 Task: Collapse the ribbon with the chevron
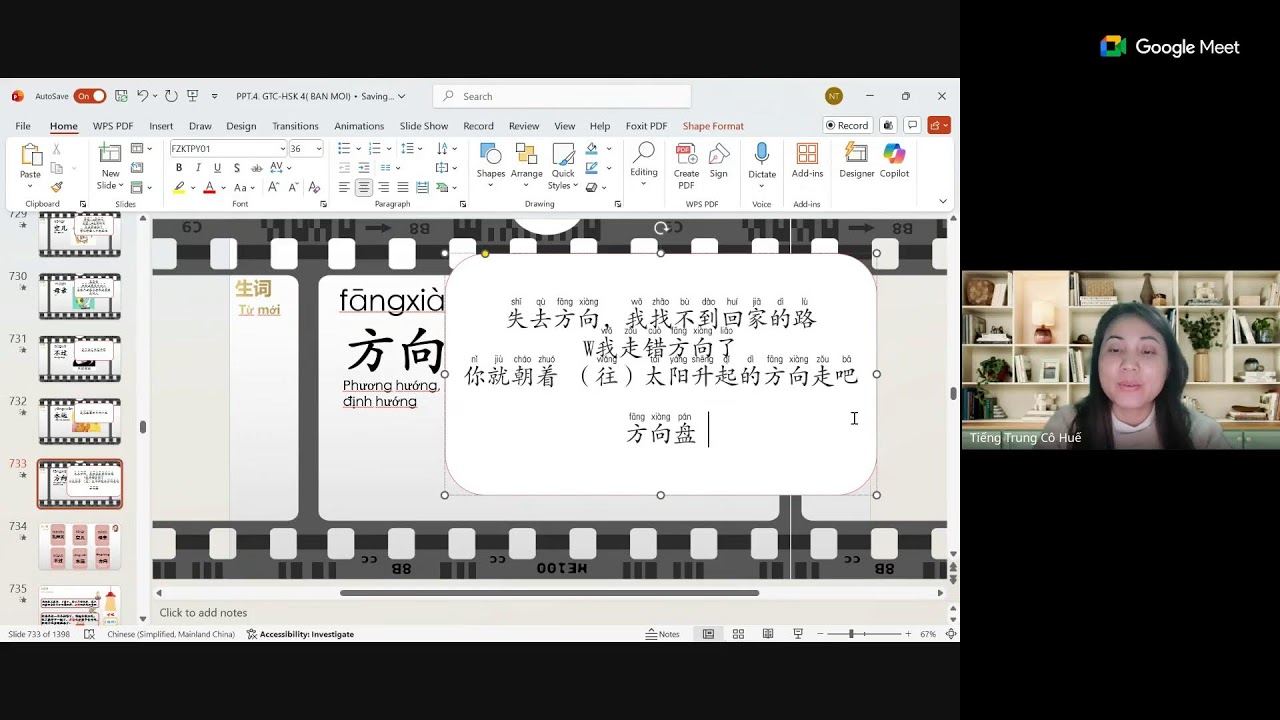tap(942, 201)
